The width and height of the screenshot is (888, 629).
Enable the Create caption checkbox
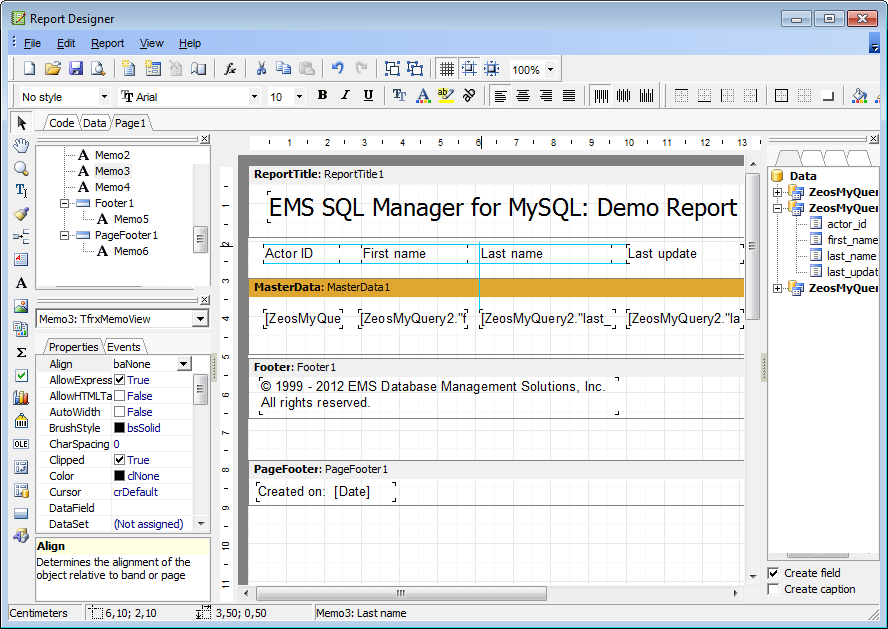[773, 589]
